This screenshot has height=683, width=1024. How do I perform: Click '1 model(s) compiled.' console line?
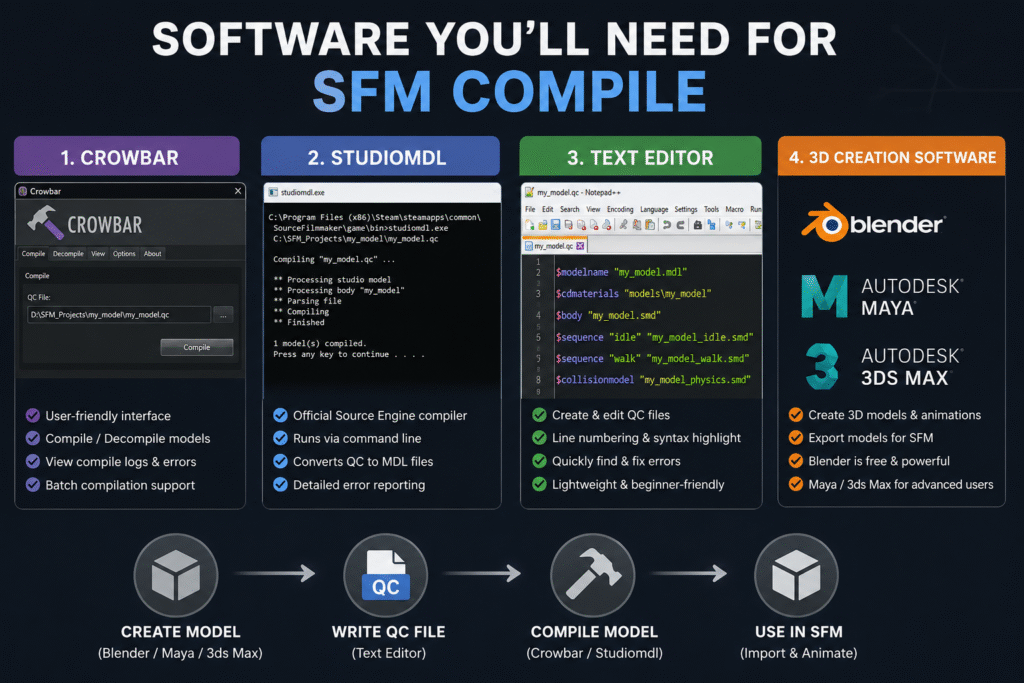click(319, 343)
